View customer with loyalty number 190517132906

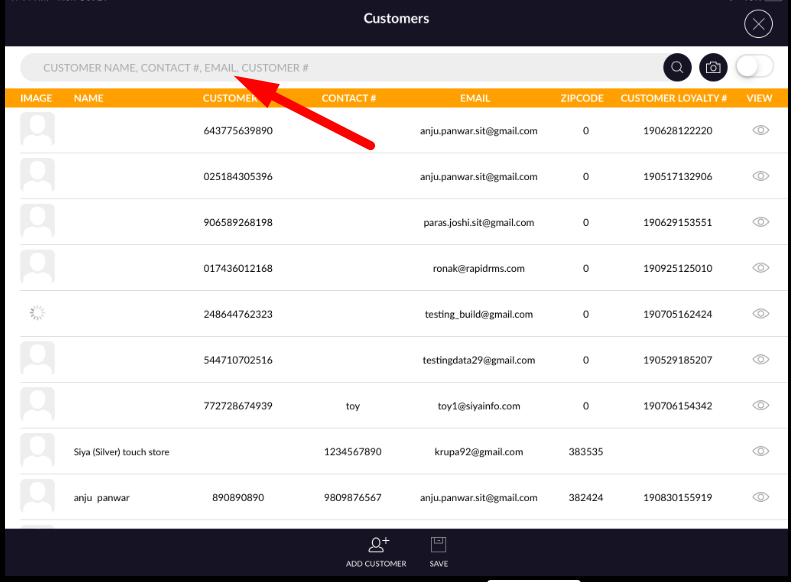click(760, 176)
